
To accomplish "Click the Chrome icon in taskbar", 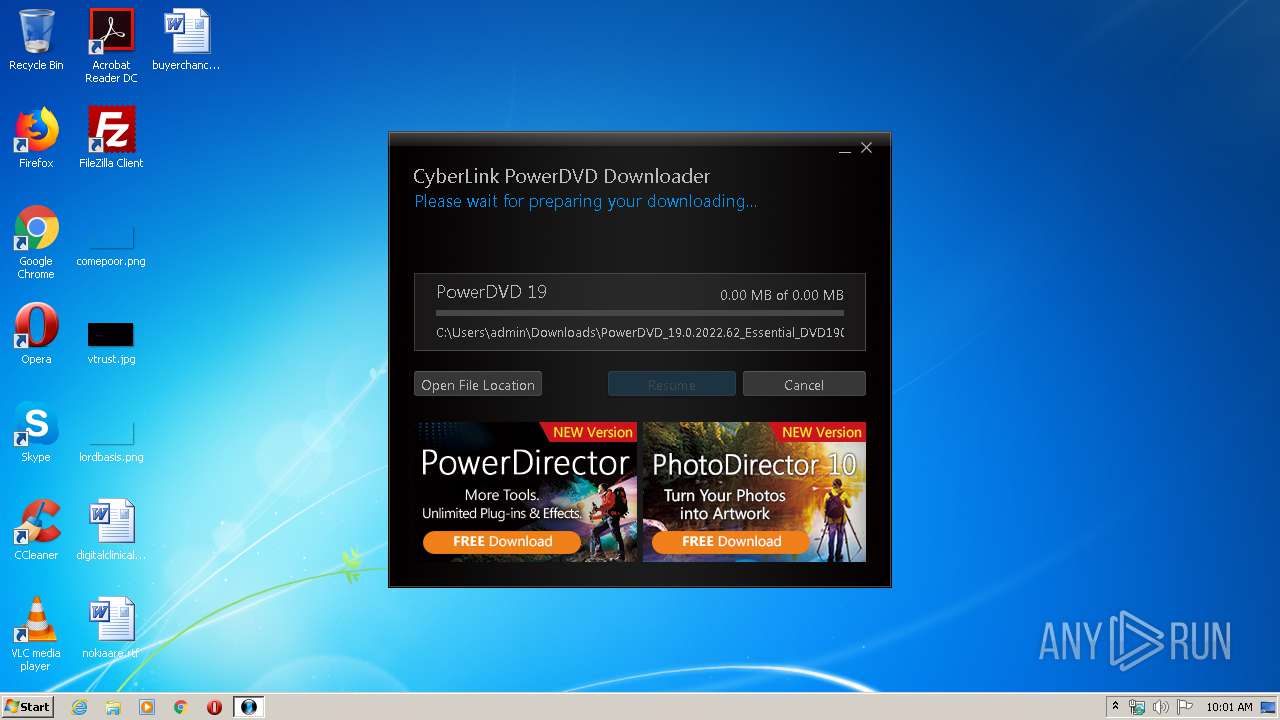I will 181,707.
